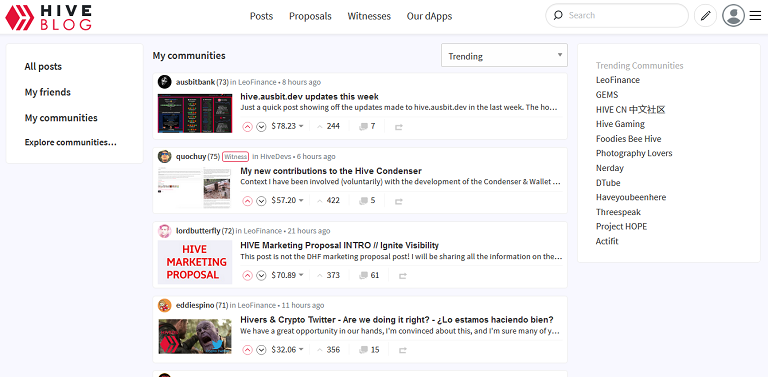Viewport: 768px width, 377px height.
Task: Open Explore communities link
Action: coord(71,142)
